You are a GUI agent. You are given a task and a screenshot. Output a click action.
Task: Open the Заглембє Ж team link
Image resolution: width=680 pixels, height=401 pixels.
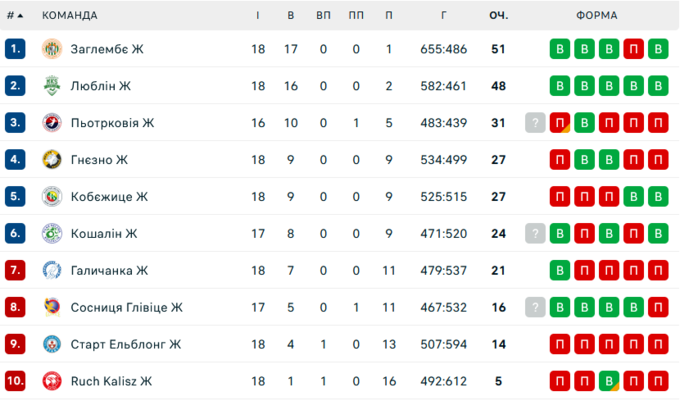coord(107,49)
